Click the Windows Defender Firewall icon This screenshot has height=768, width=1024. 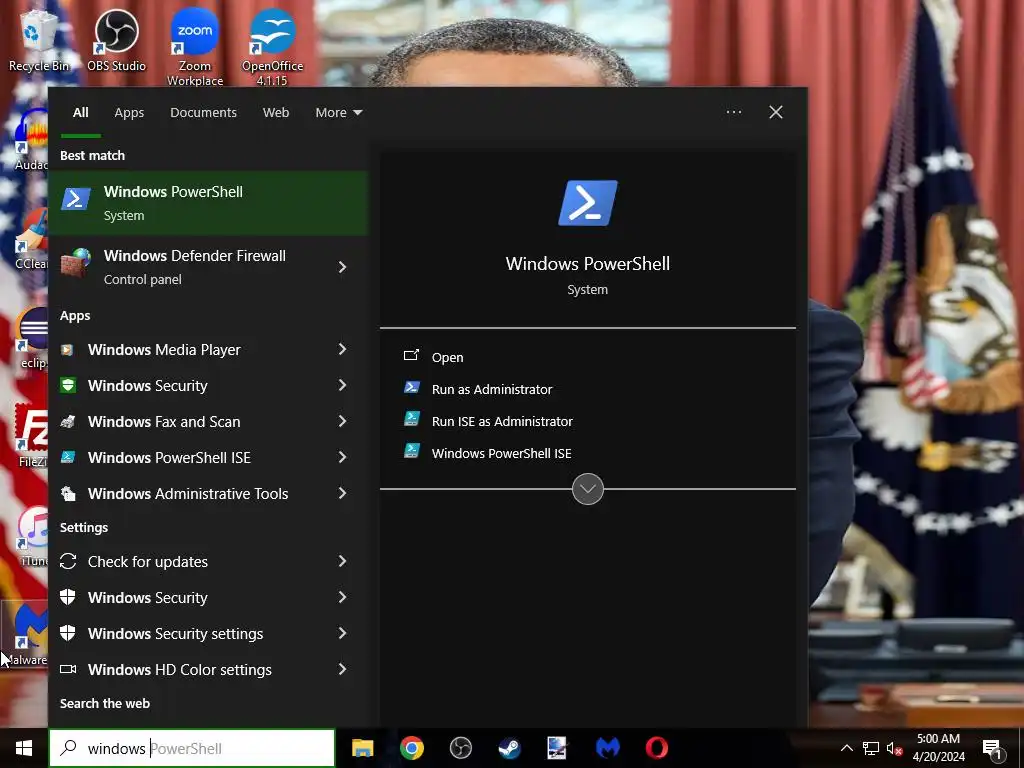pos(76,263)
